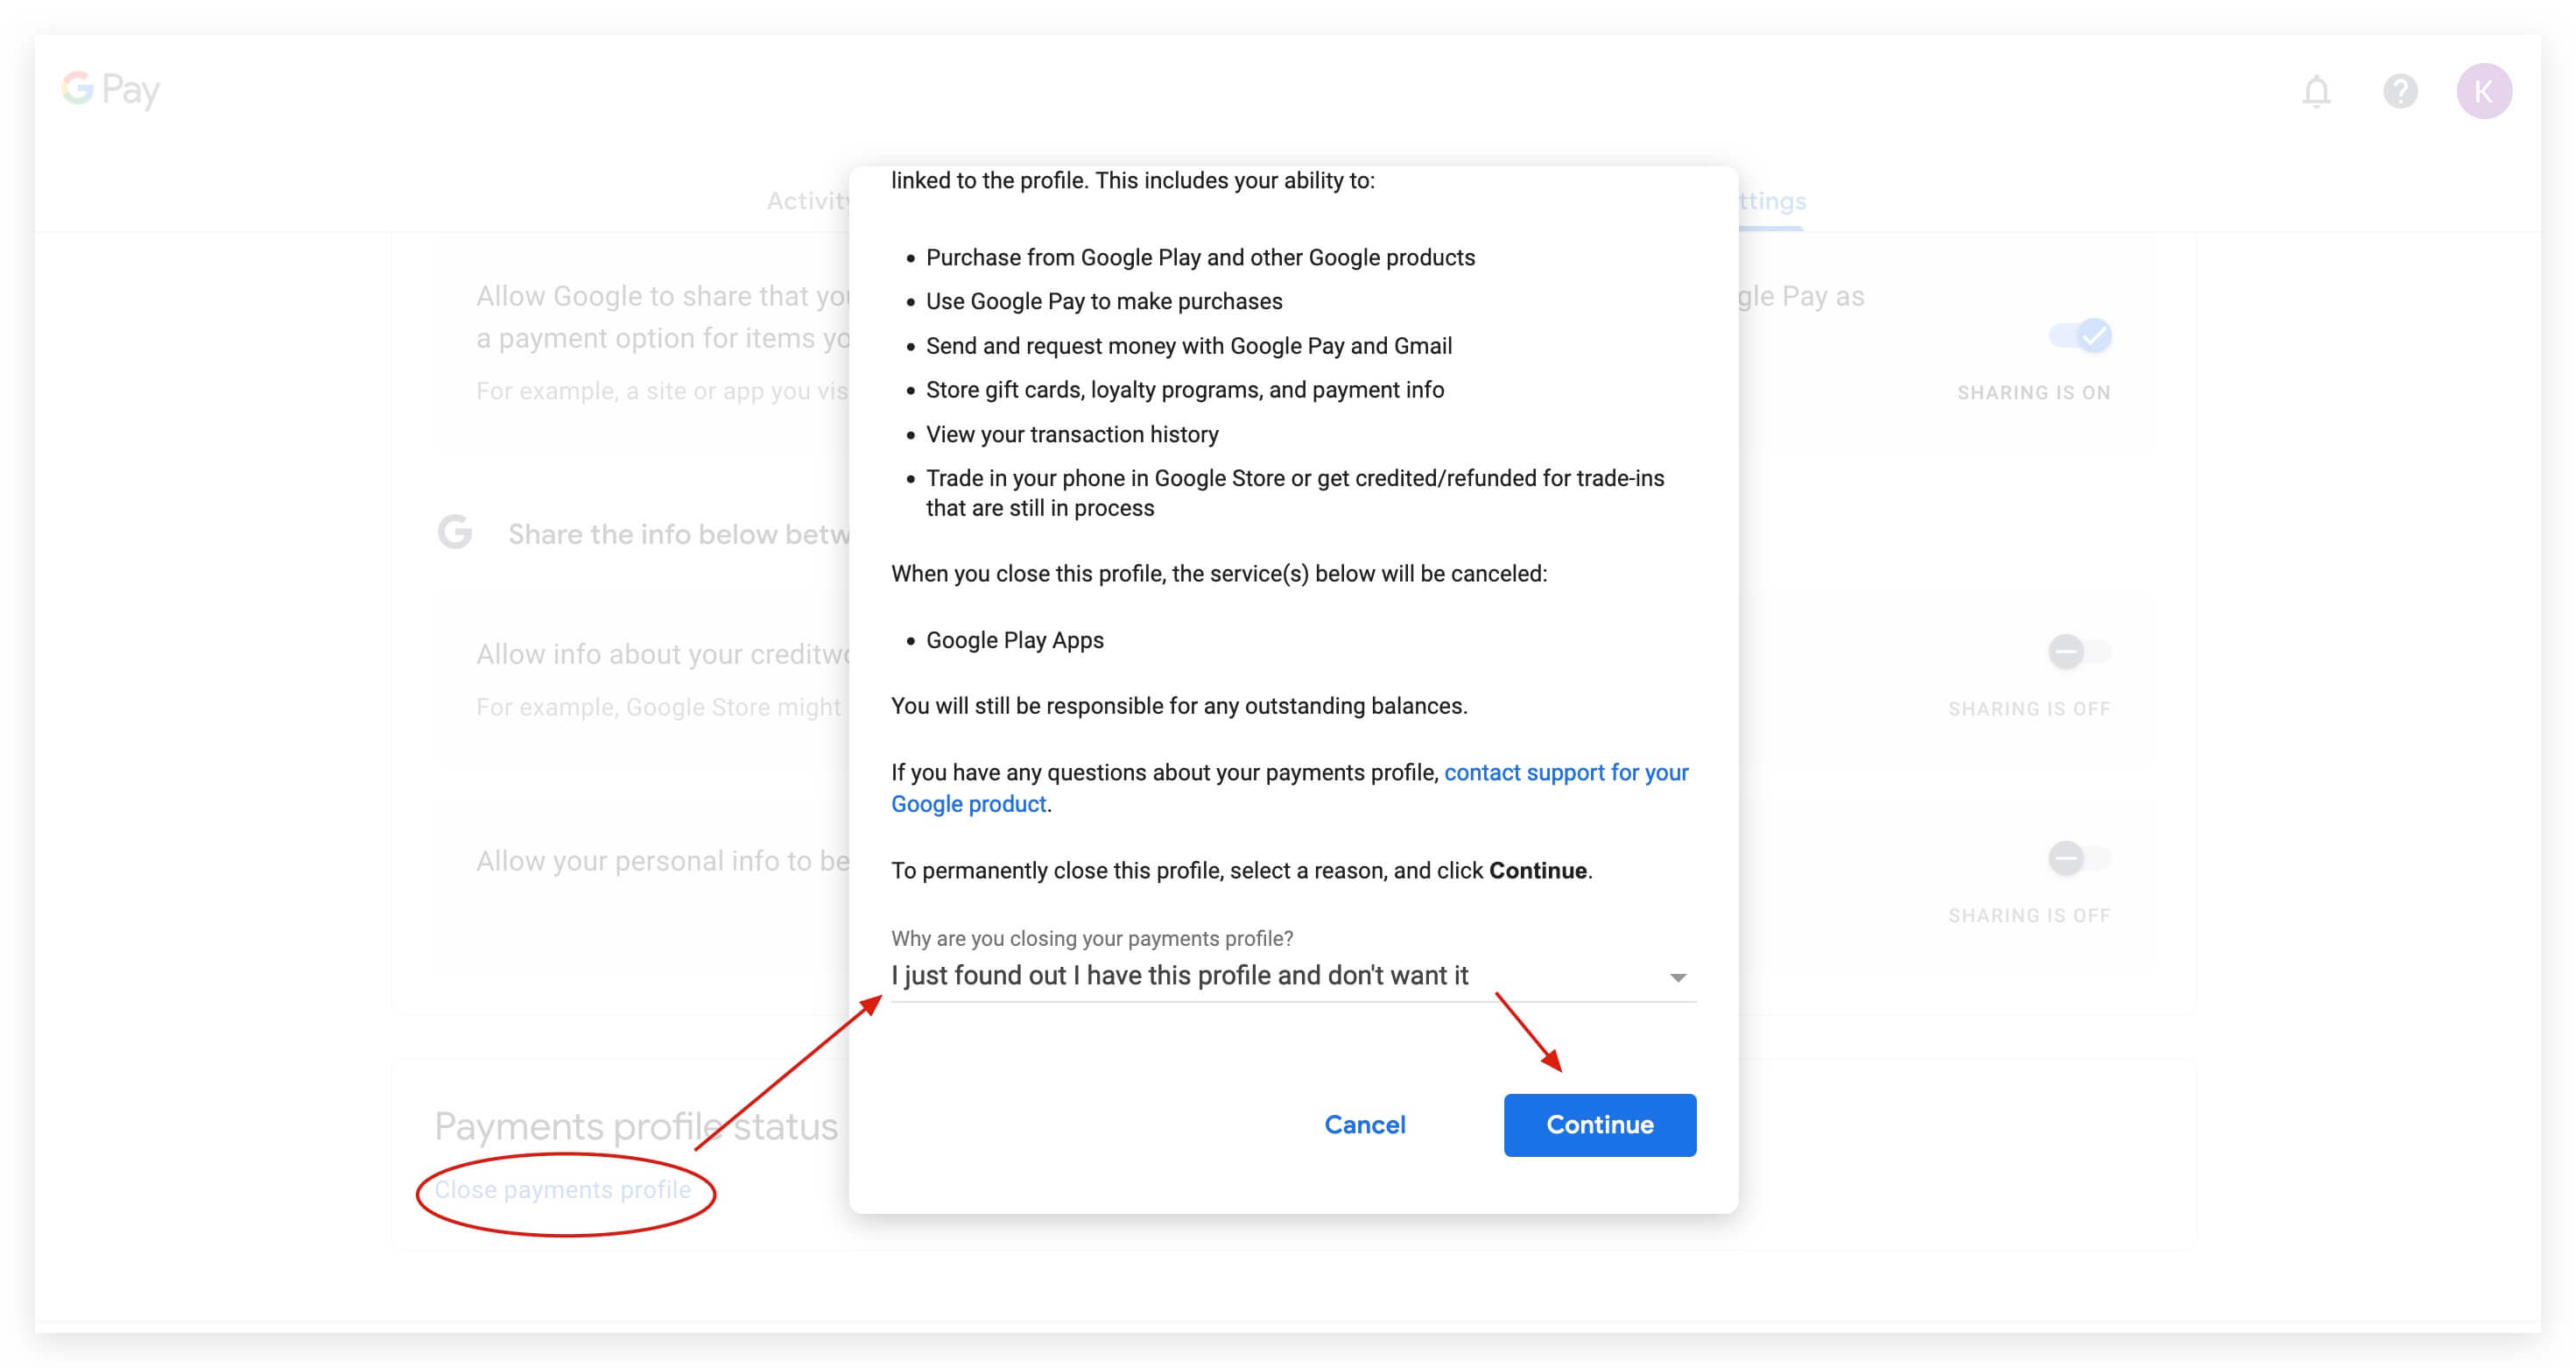Click the Google Play Apps list item
The height and width of the screenshot is (1368, 2576).
1014,640
